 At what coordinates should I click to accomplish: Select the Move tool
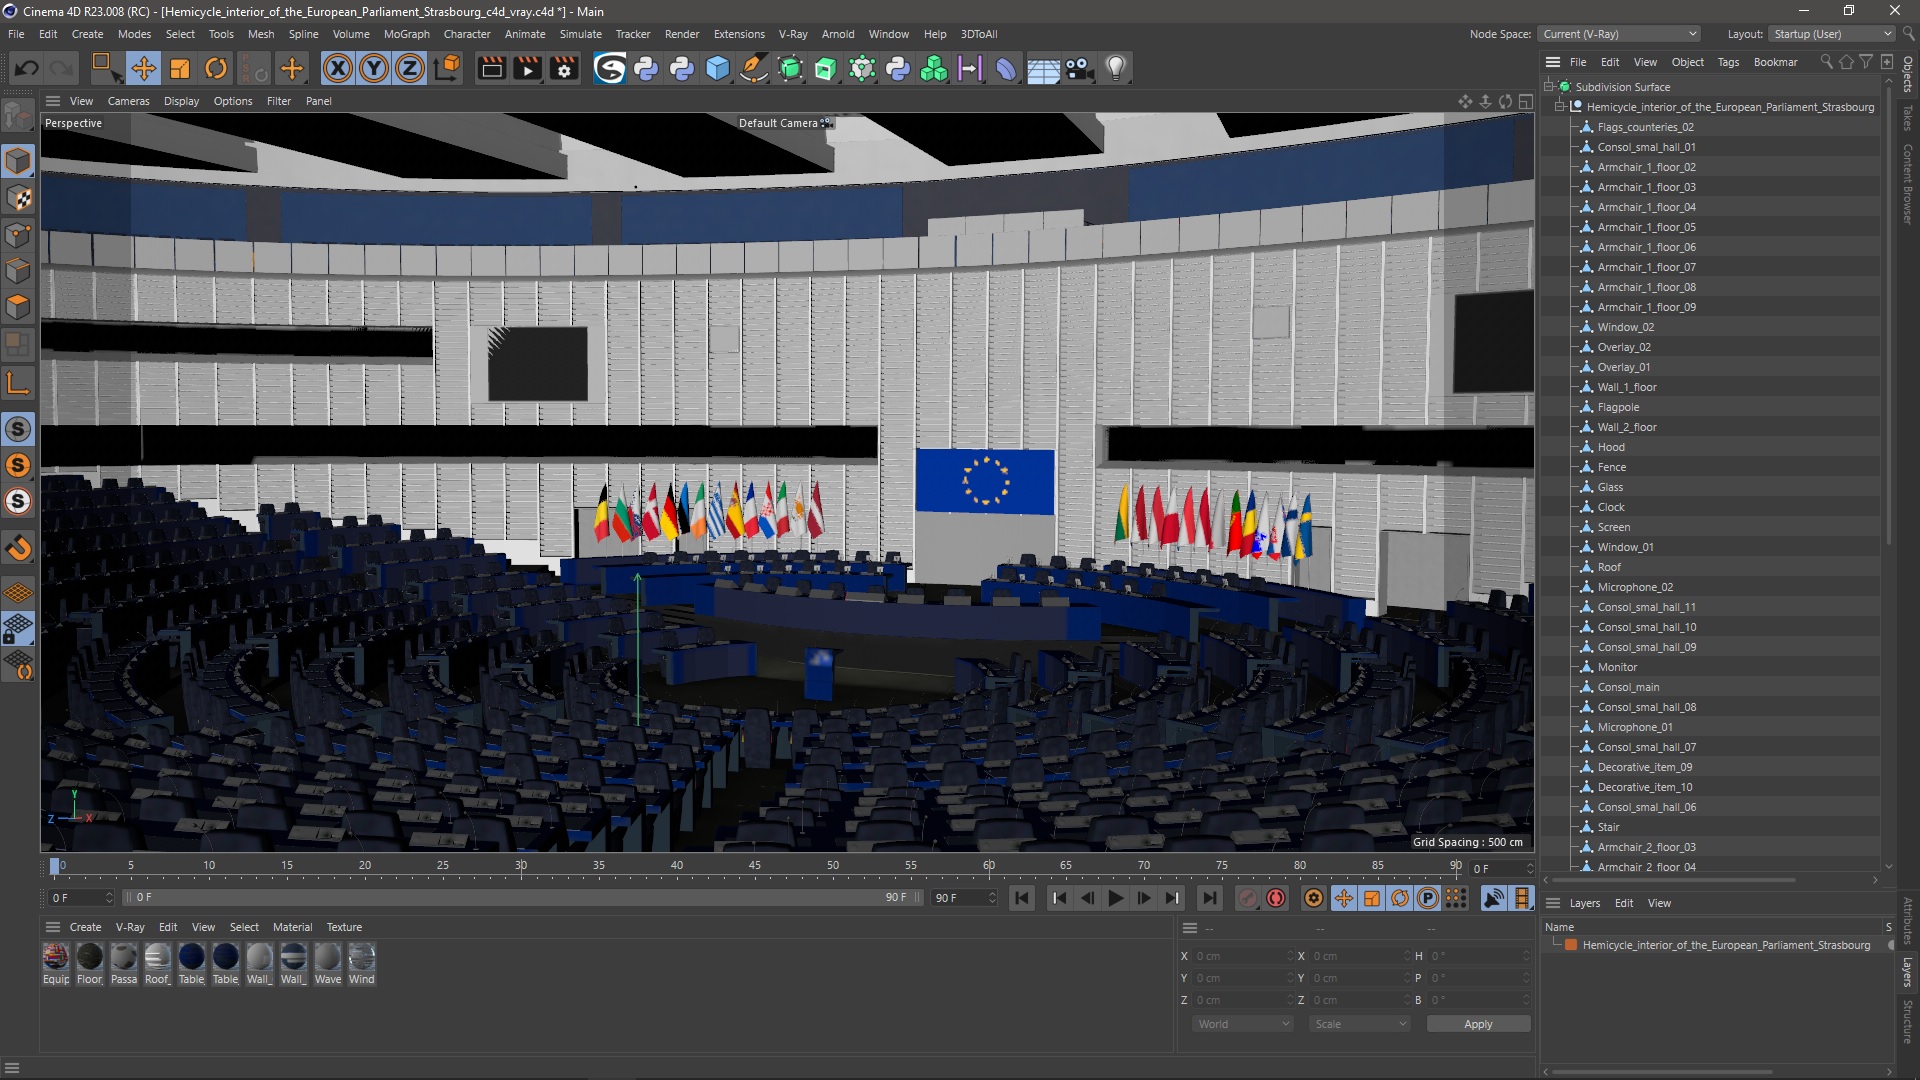143,68
